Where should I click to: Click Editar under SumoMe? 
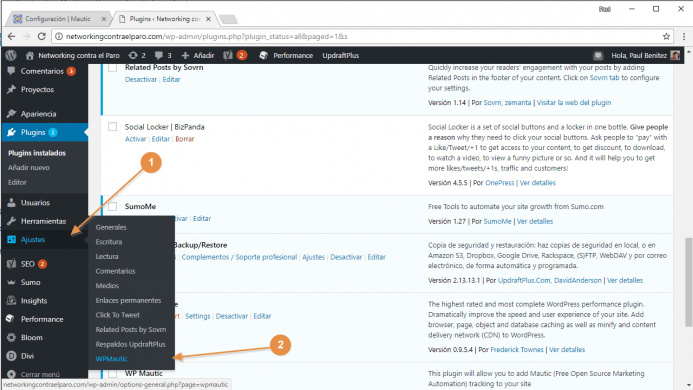coord(202,218)
